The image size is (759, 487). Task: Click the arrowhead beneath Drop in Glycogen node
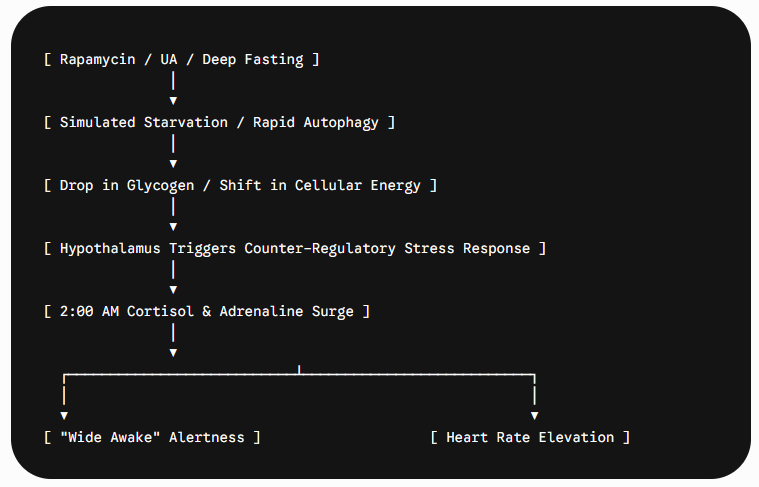(173, 227)
